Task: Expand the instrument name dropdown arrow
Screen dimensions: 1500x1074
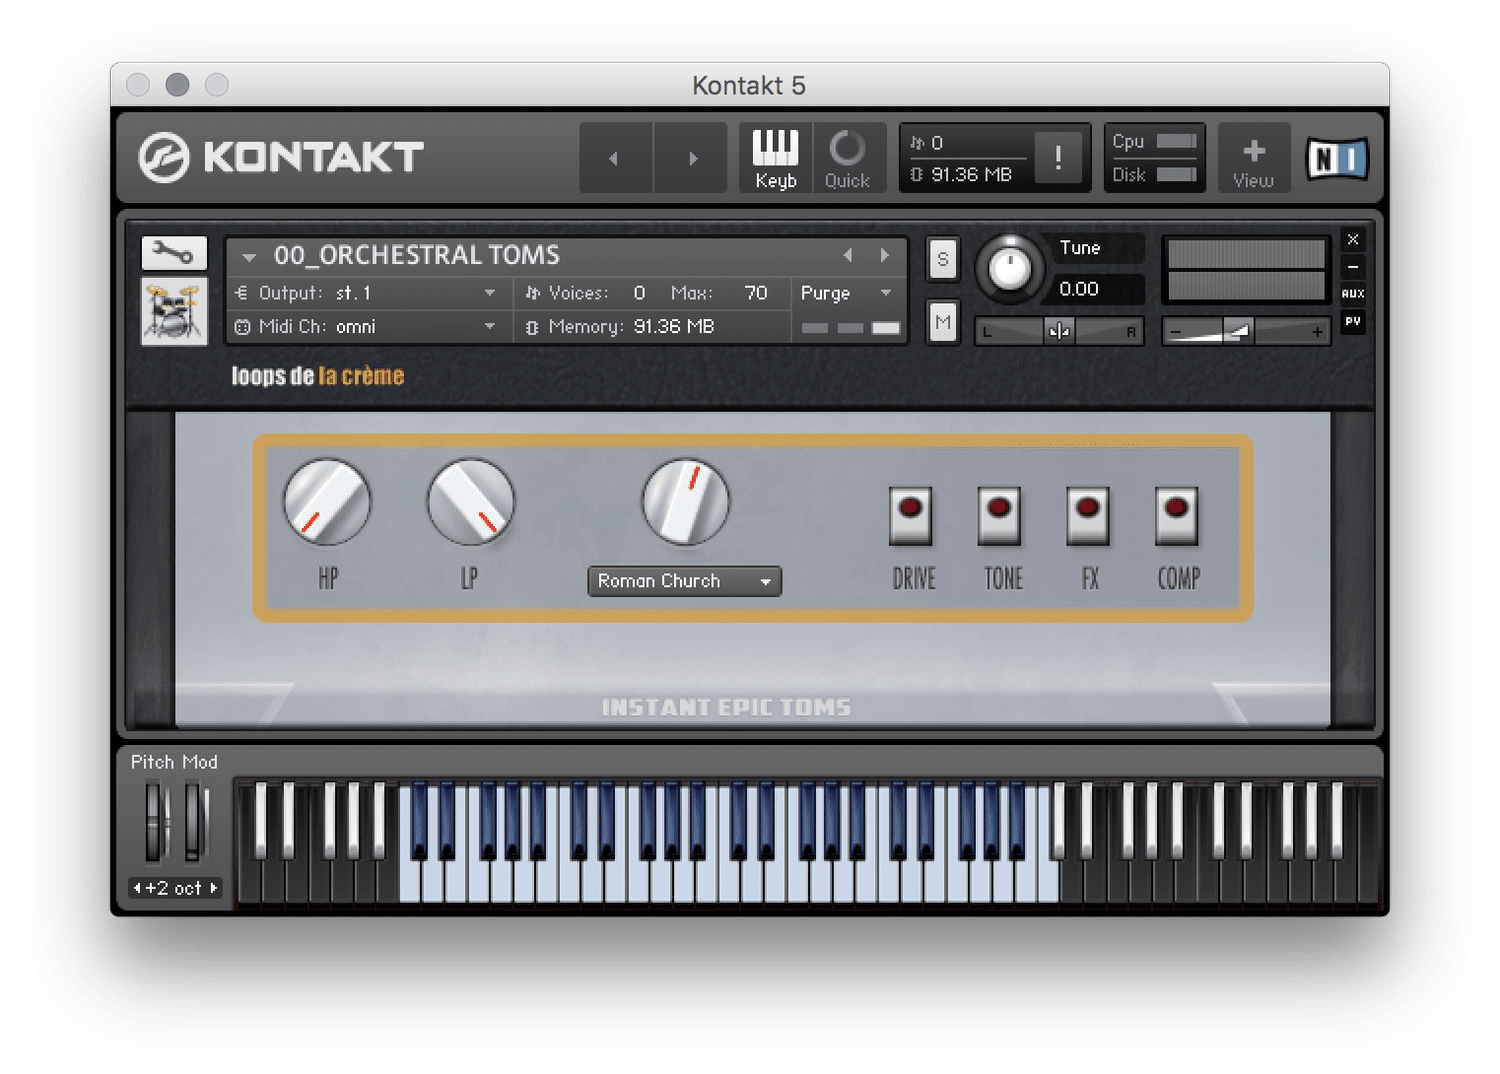Action: [249, 257]
